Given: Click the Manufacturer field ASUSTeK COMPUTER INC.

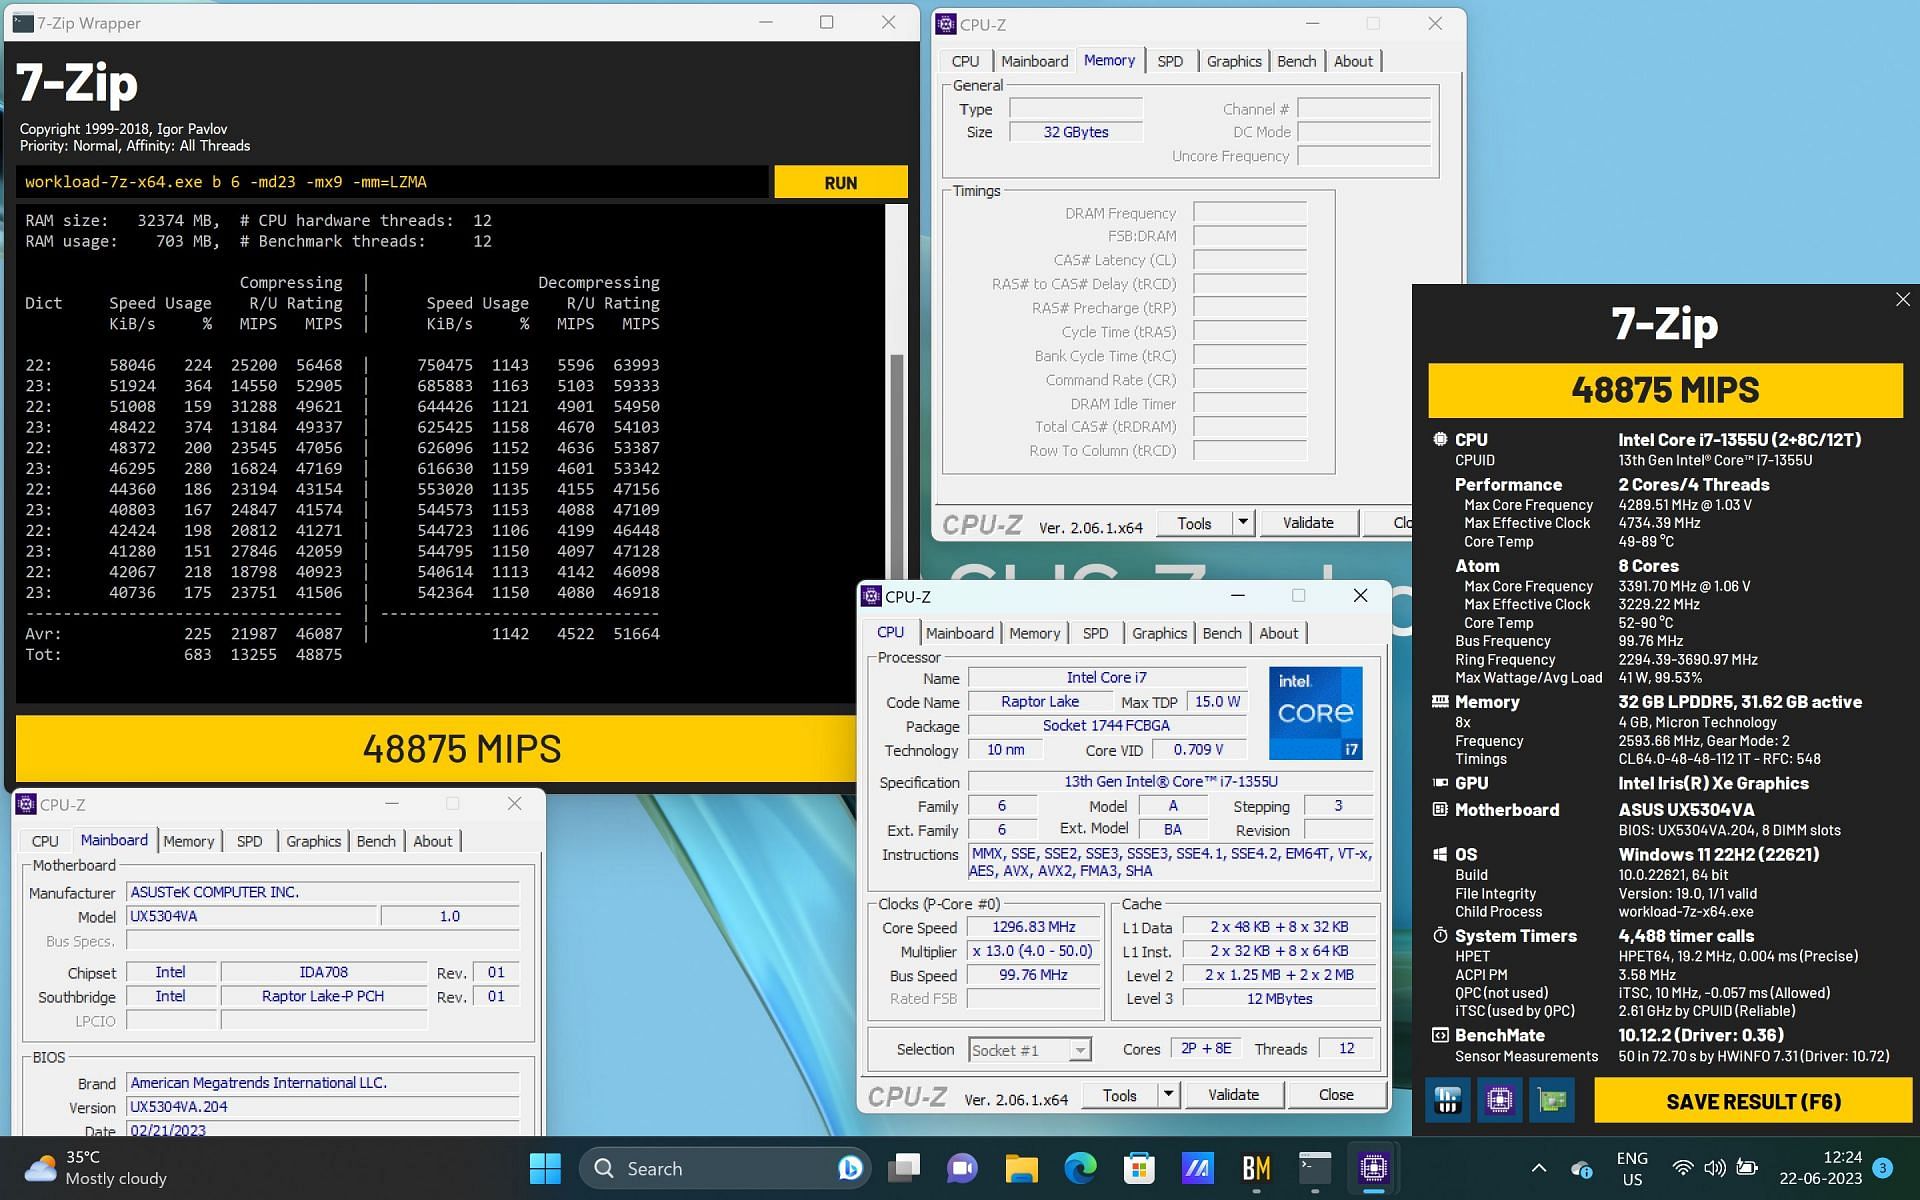Looking at the screenshot, I should point(323,892).
